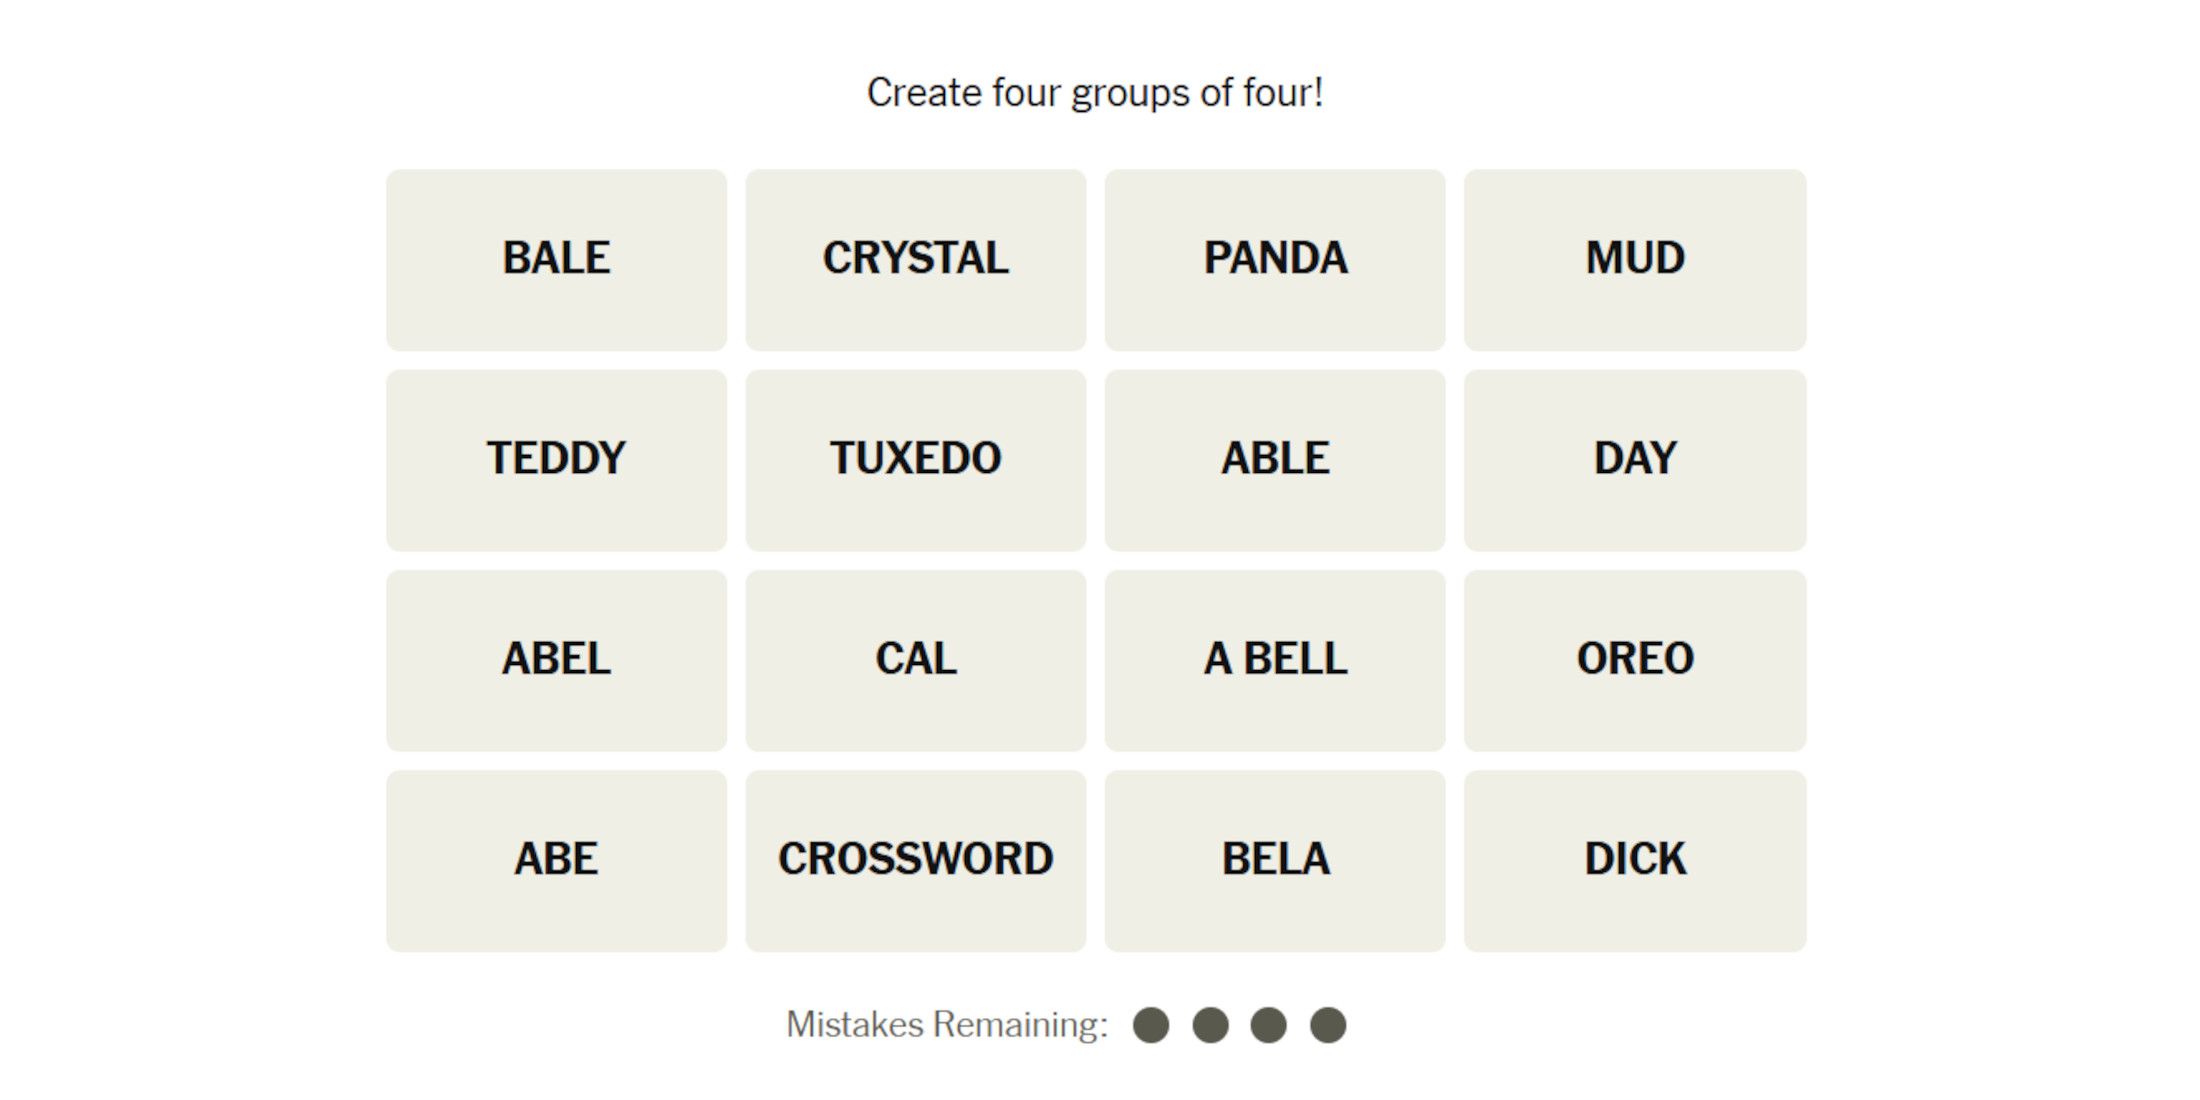Image resolution: width=2200 pixels, height=1100 pixels.
Task: Tap the DICK word tile
Action: [x=1635, y=860]
